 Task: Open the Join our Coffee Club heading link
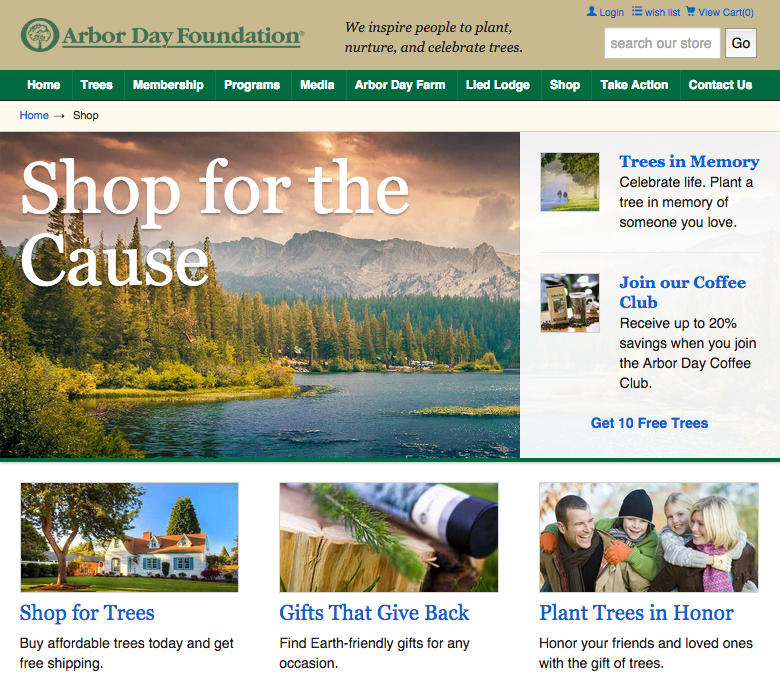(x=682, y=292)
